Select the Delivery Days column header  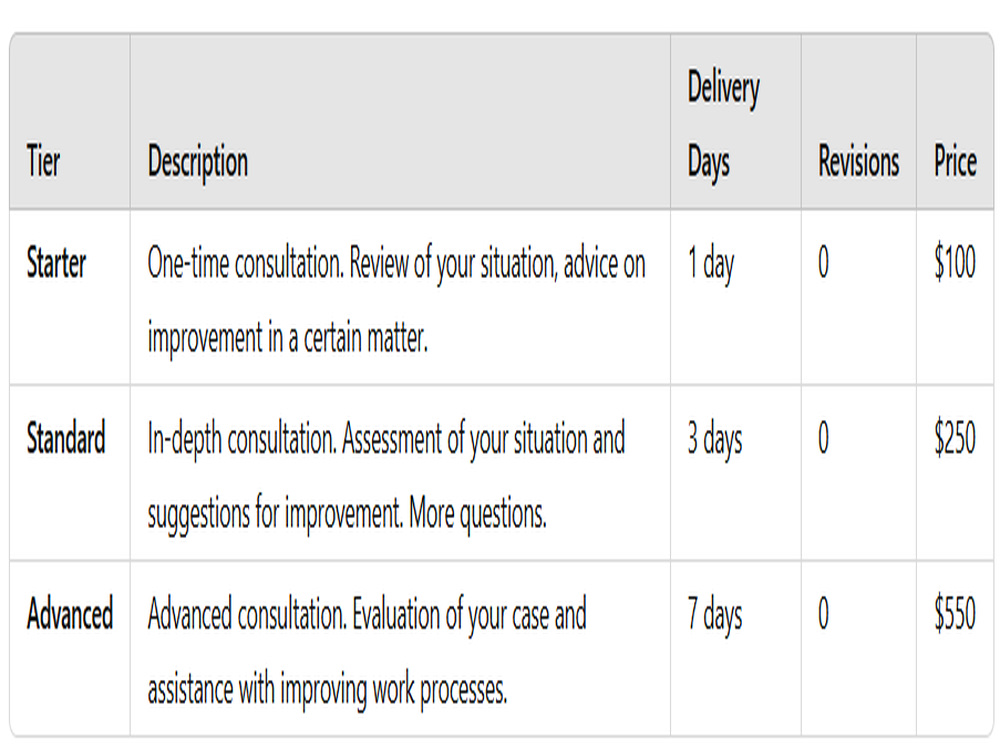[724, 124]
